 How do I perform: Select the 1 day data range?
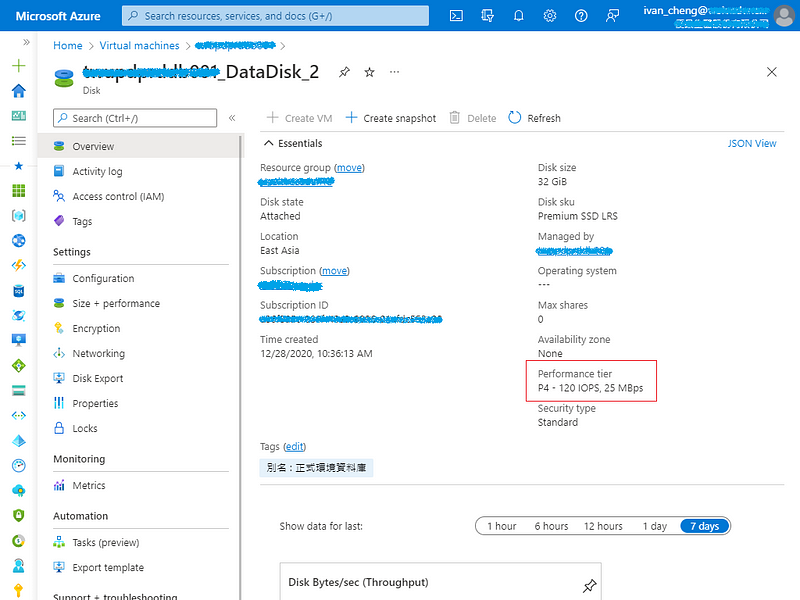[x=654, y=525]
